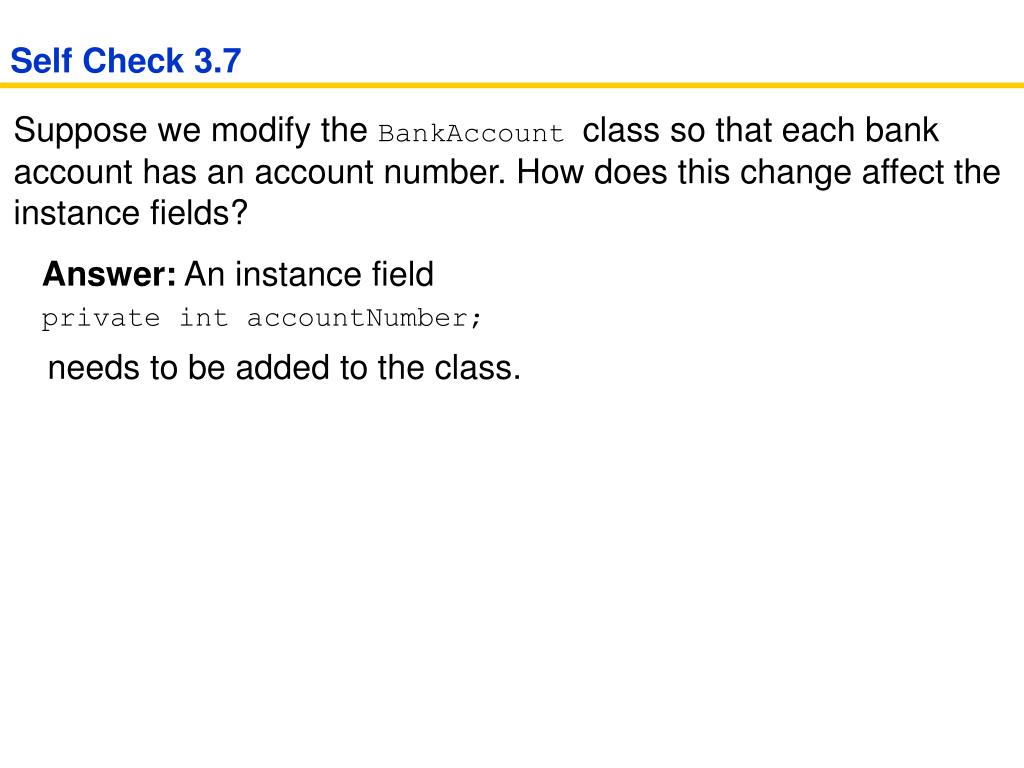Click the sentence "needs to be added to the class."
This screenshot has width=1024, height=768.
click(284, 368)
